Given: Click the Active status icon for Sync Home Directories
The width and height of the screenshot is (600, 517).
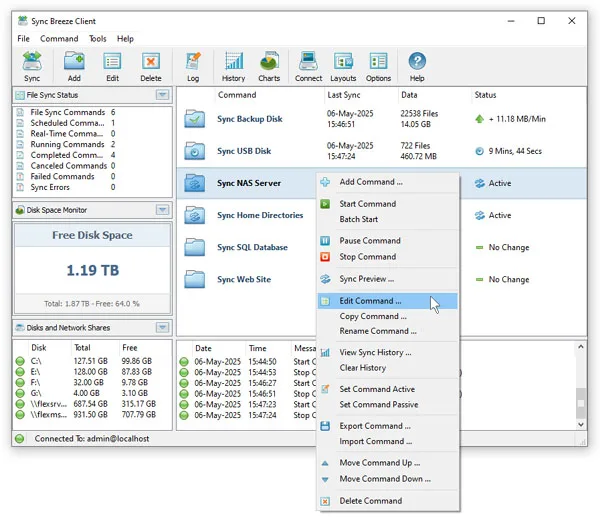Looking at the screenshot, I should coord(479,215).
